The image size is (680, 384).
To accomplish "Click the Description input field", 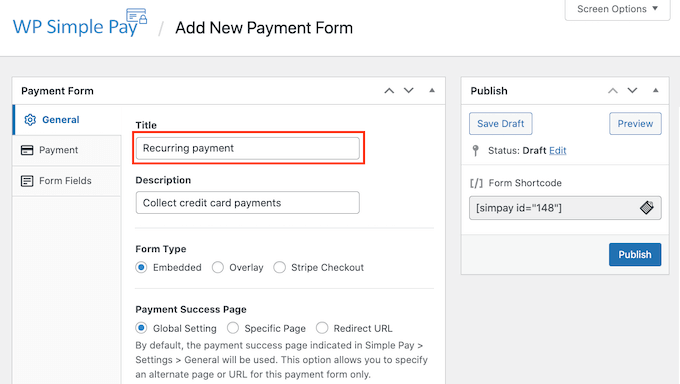I will pyautogui.click(x=248, y=203).
